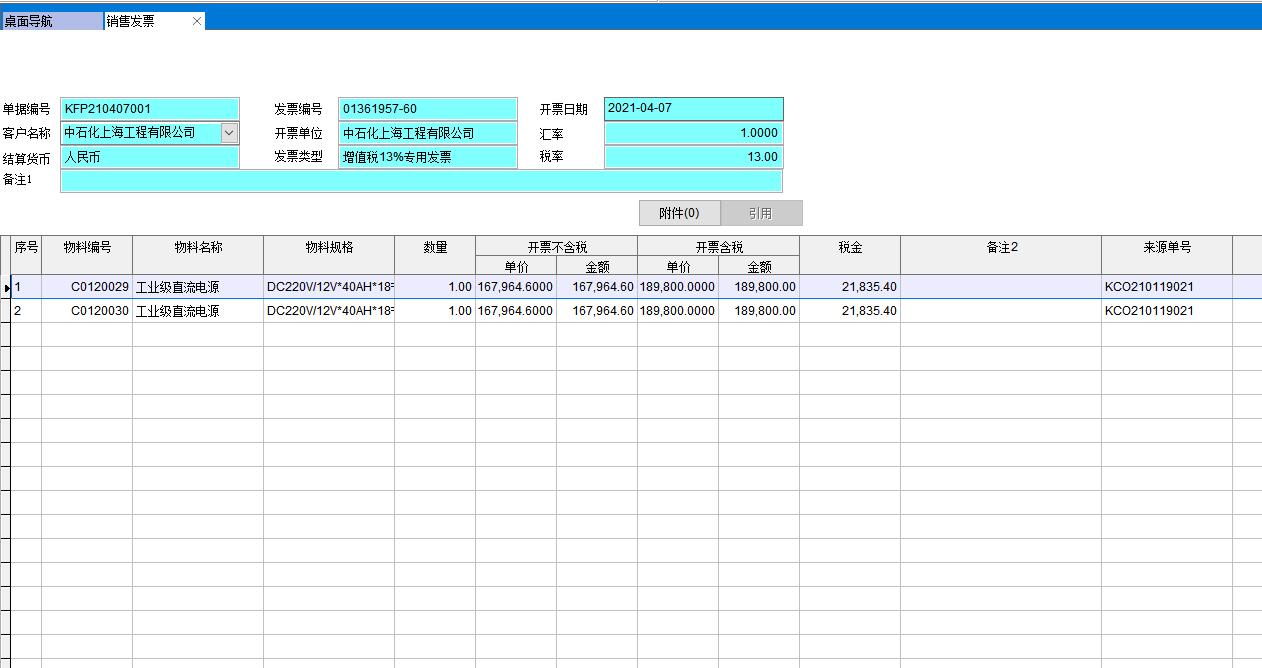
Task: Select the 销售发票 tab
Action: 145,21
